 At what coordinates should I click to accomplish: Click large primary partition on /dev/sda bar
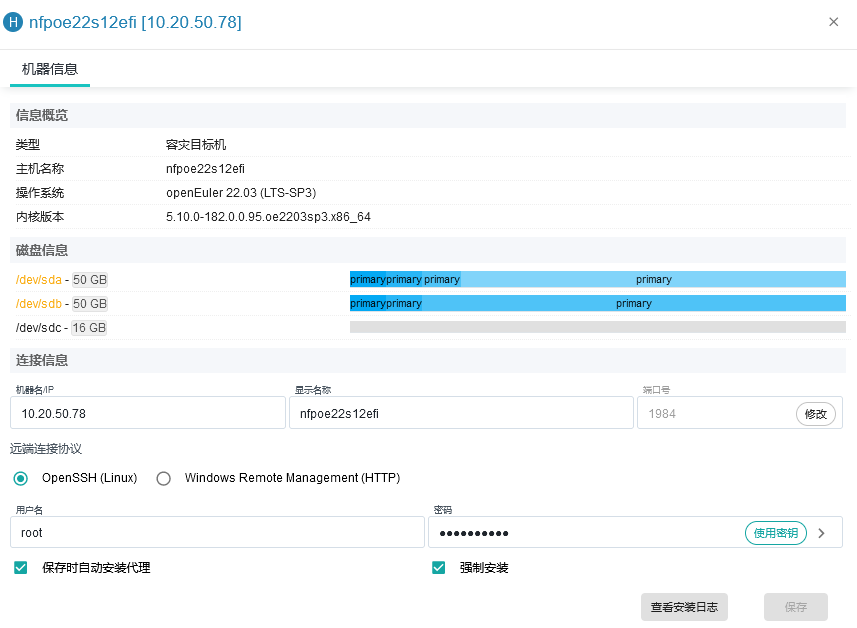tap(653, 280)
